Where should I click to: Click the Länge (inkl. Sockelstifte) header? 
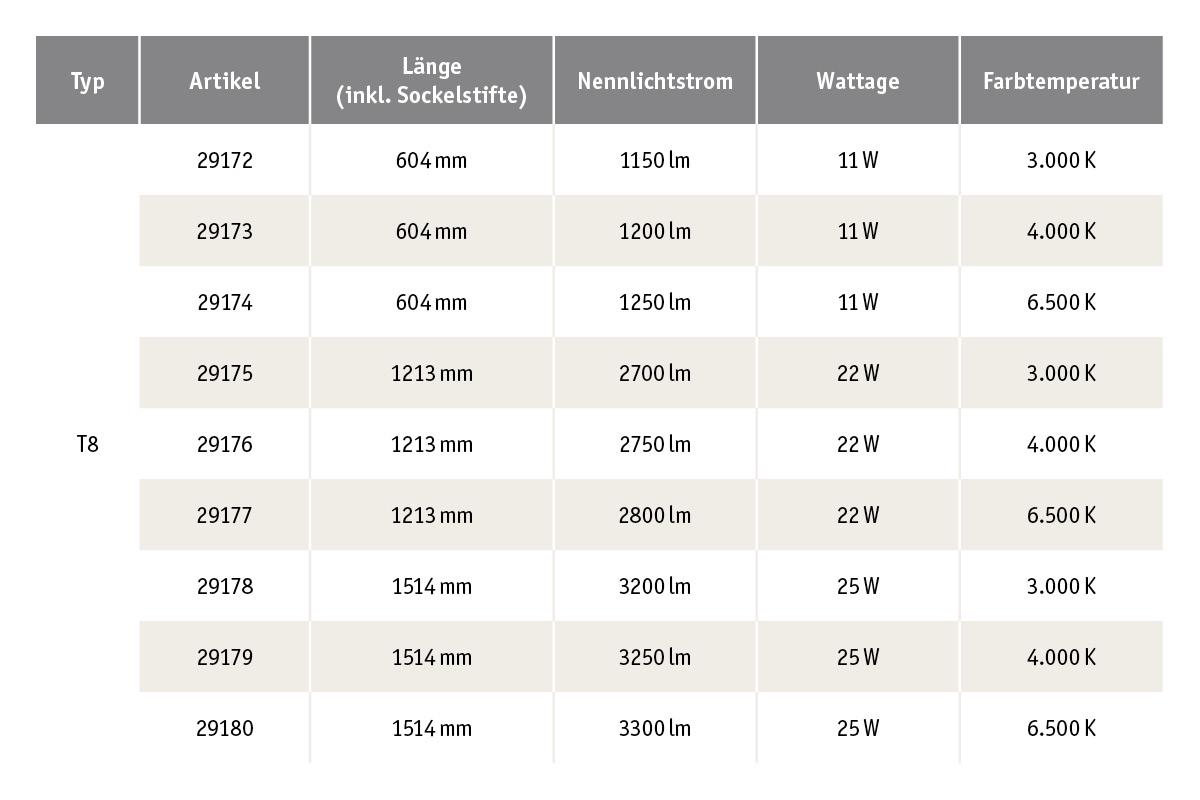[x=431, y=81]
